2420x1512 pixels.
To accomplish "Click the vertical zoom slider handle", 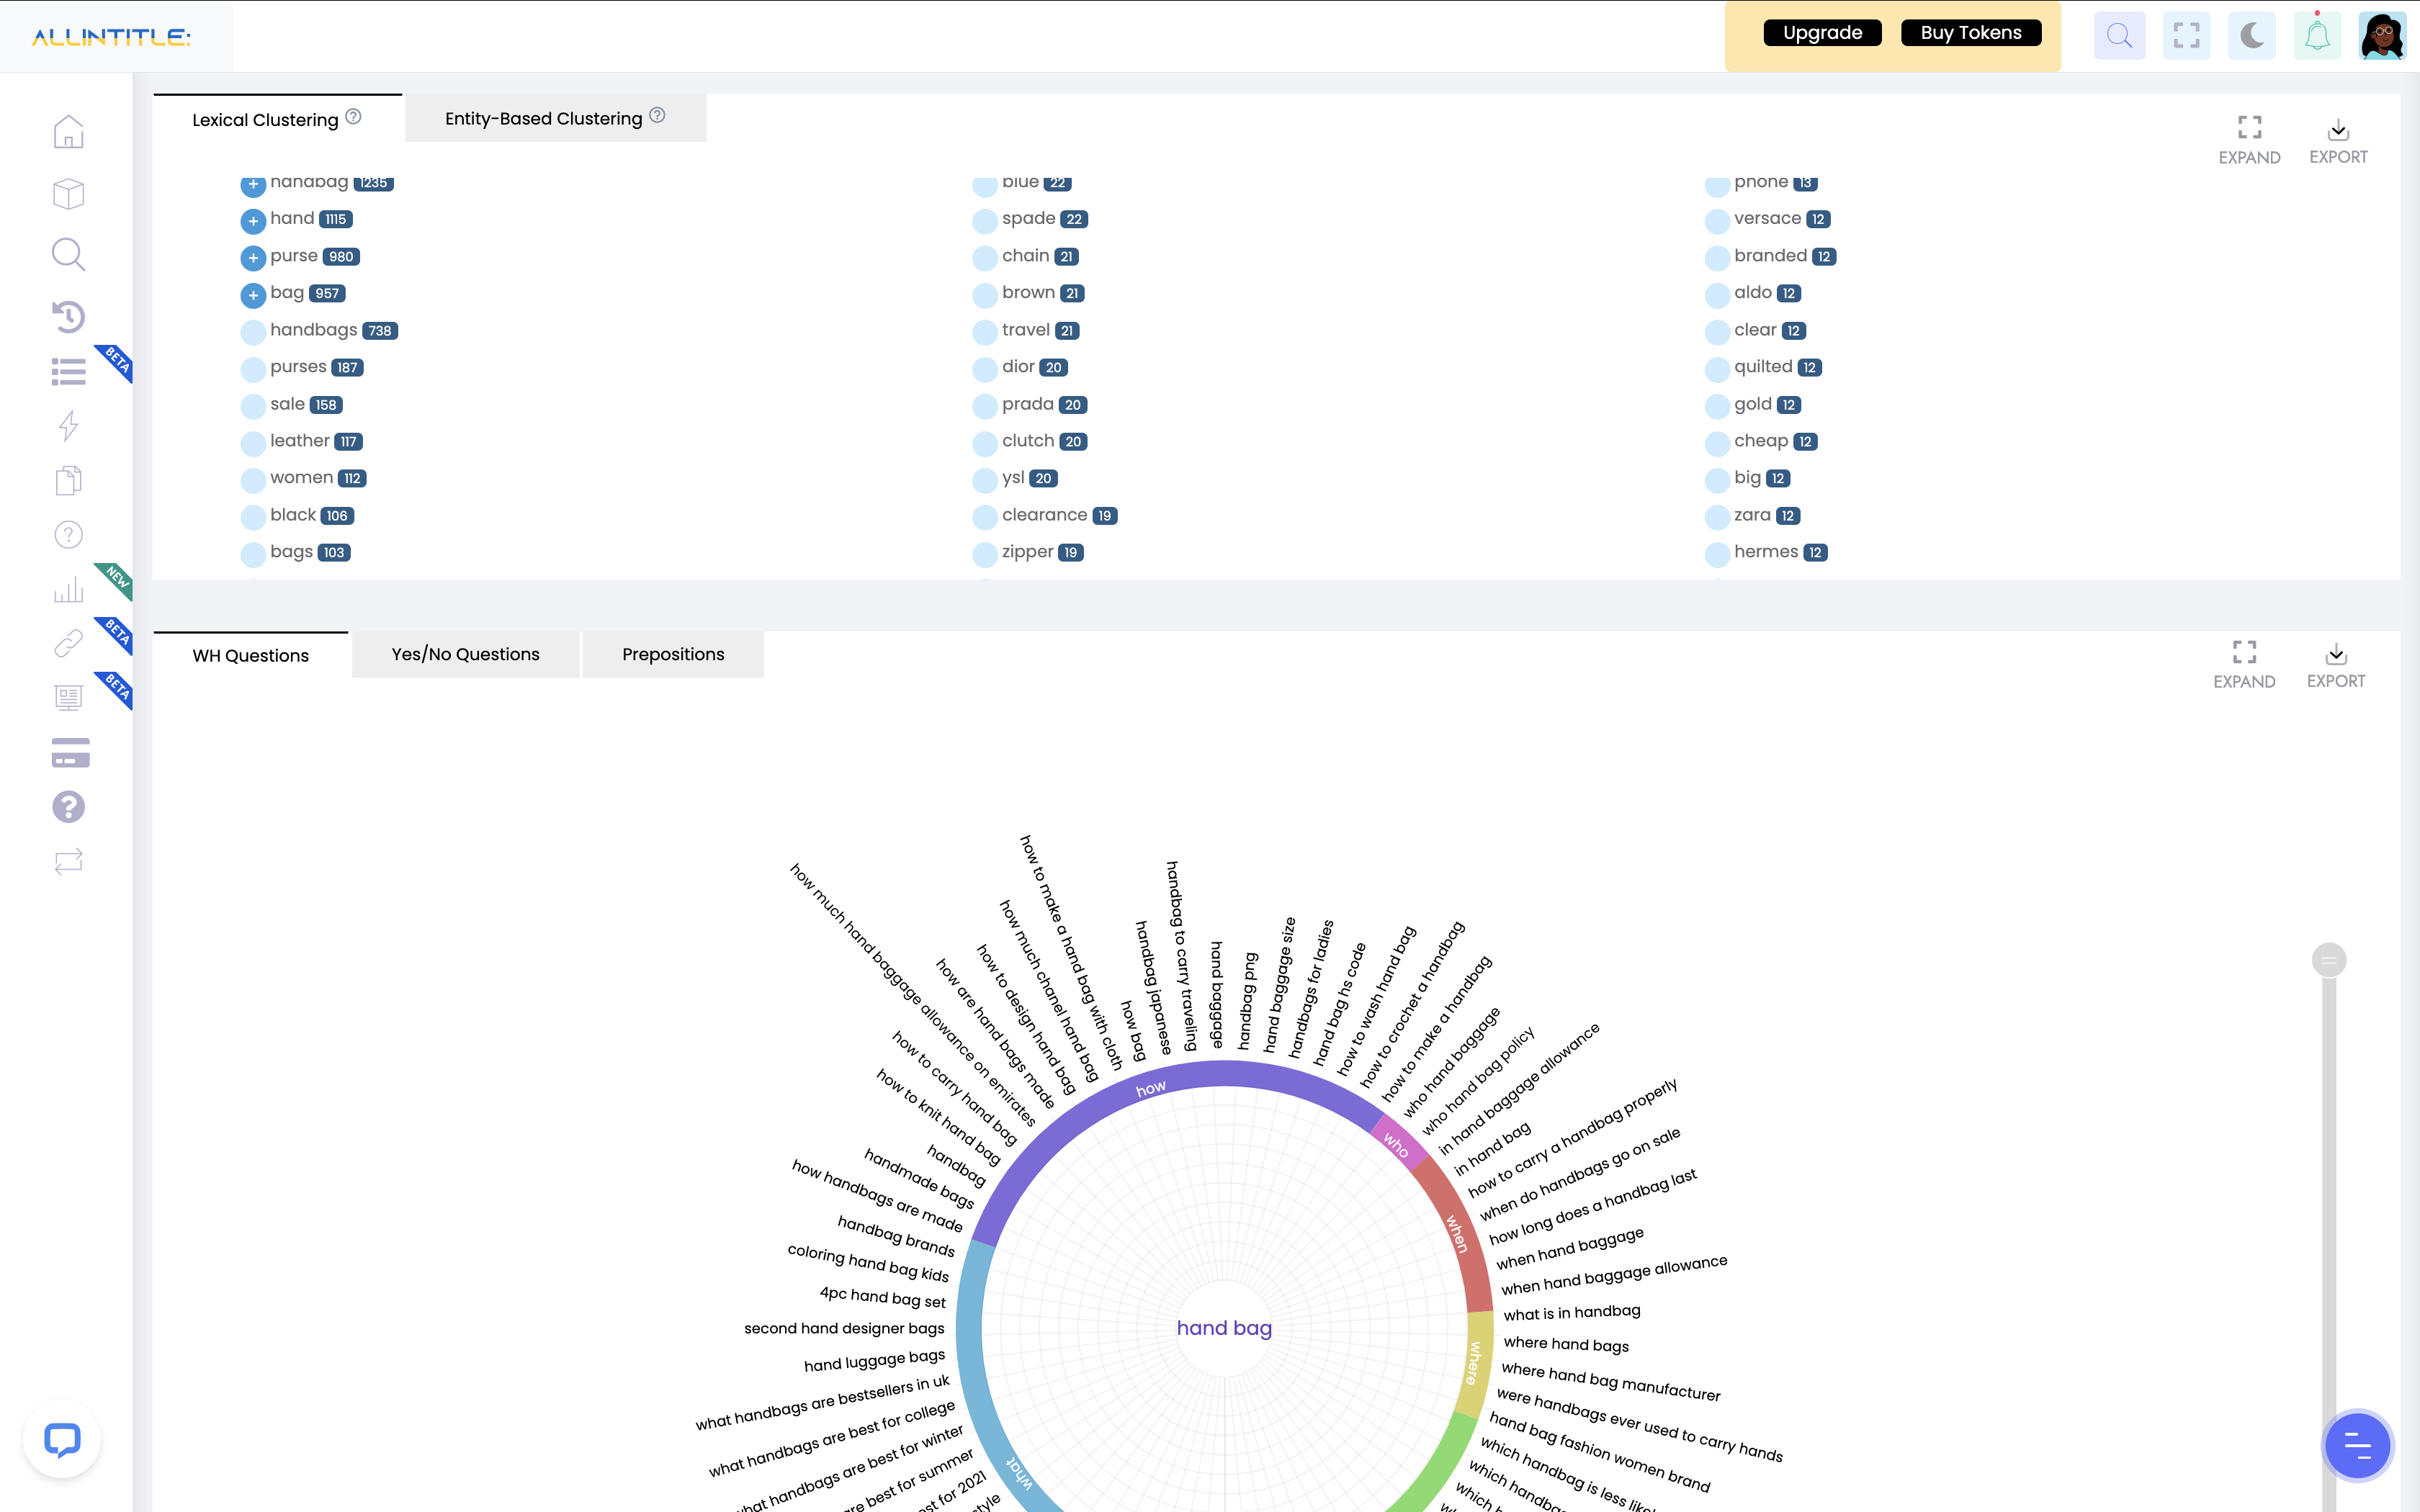I will click(2329, 960).
